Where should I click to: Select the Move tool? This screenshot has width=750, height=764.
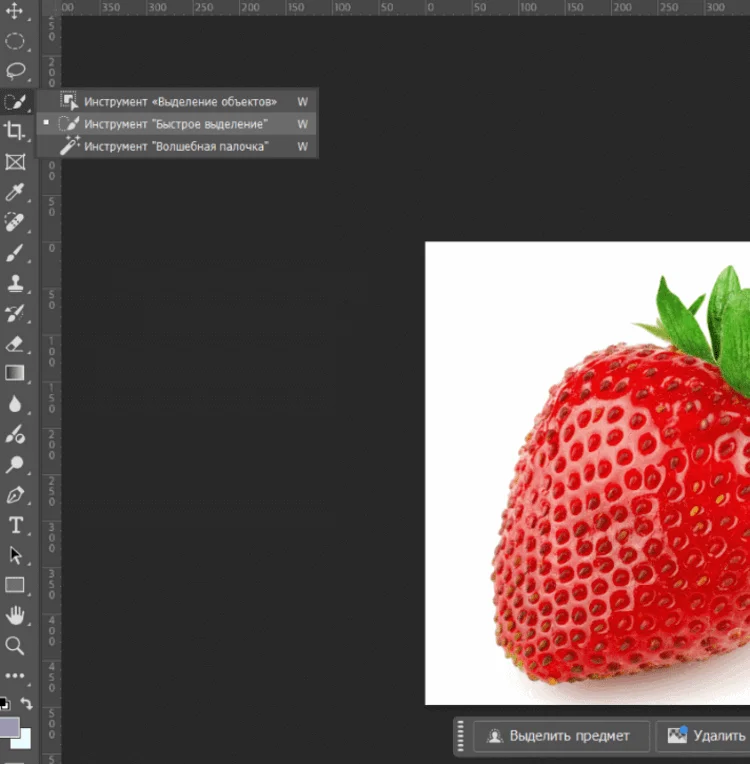click(x=15, y=12)
